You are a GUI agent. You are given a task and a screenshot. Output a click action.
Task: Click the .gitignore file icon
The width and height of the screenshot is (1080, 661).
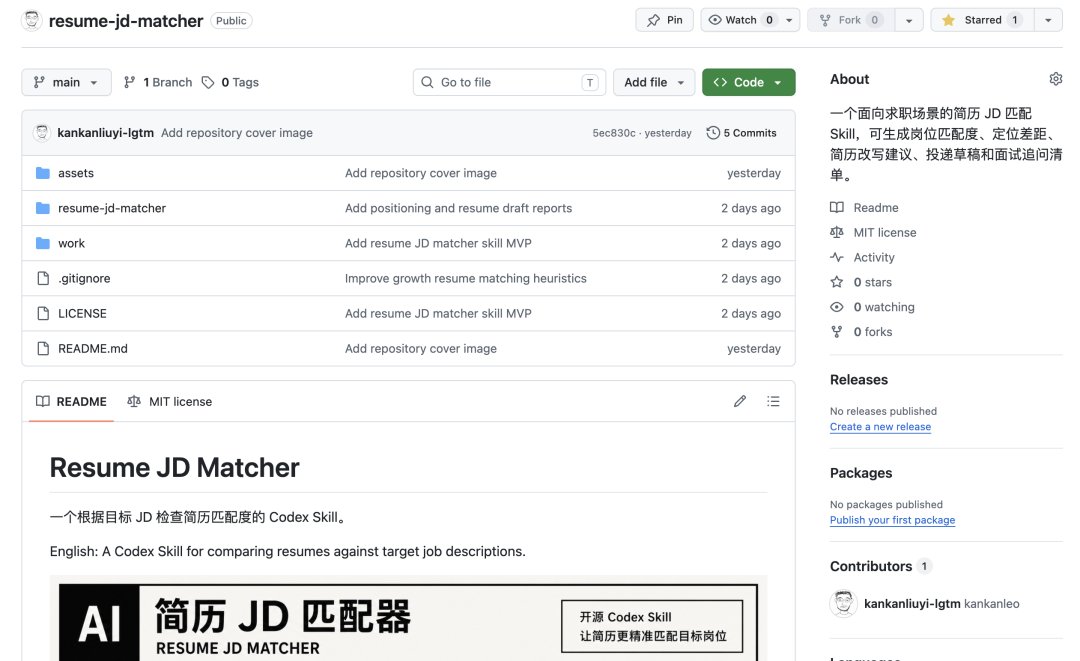pos(43,278)
